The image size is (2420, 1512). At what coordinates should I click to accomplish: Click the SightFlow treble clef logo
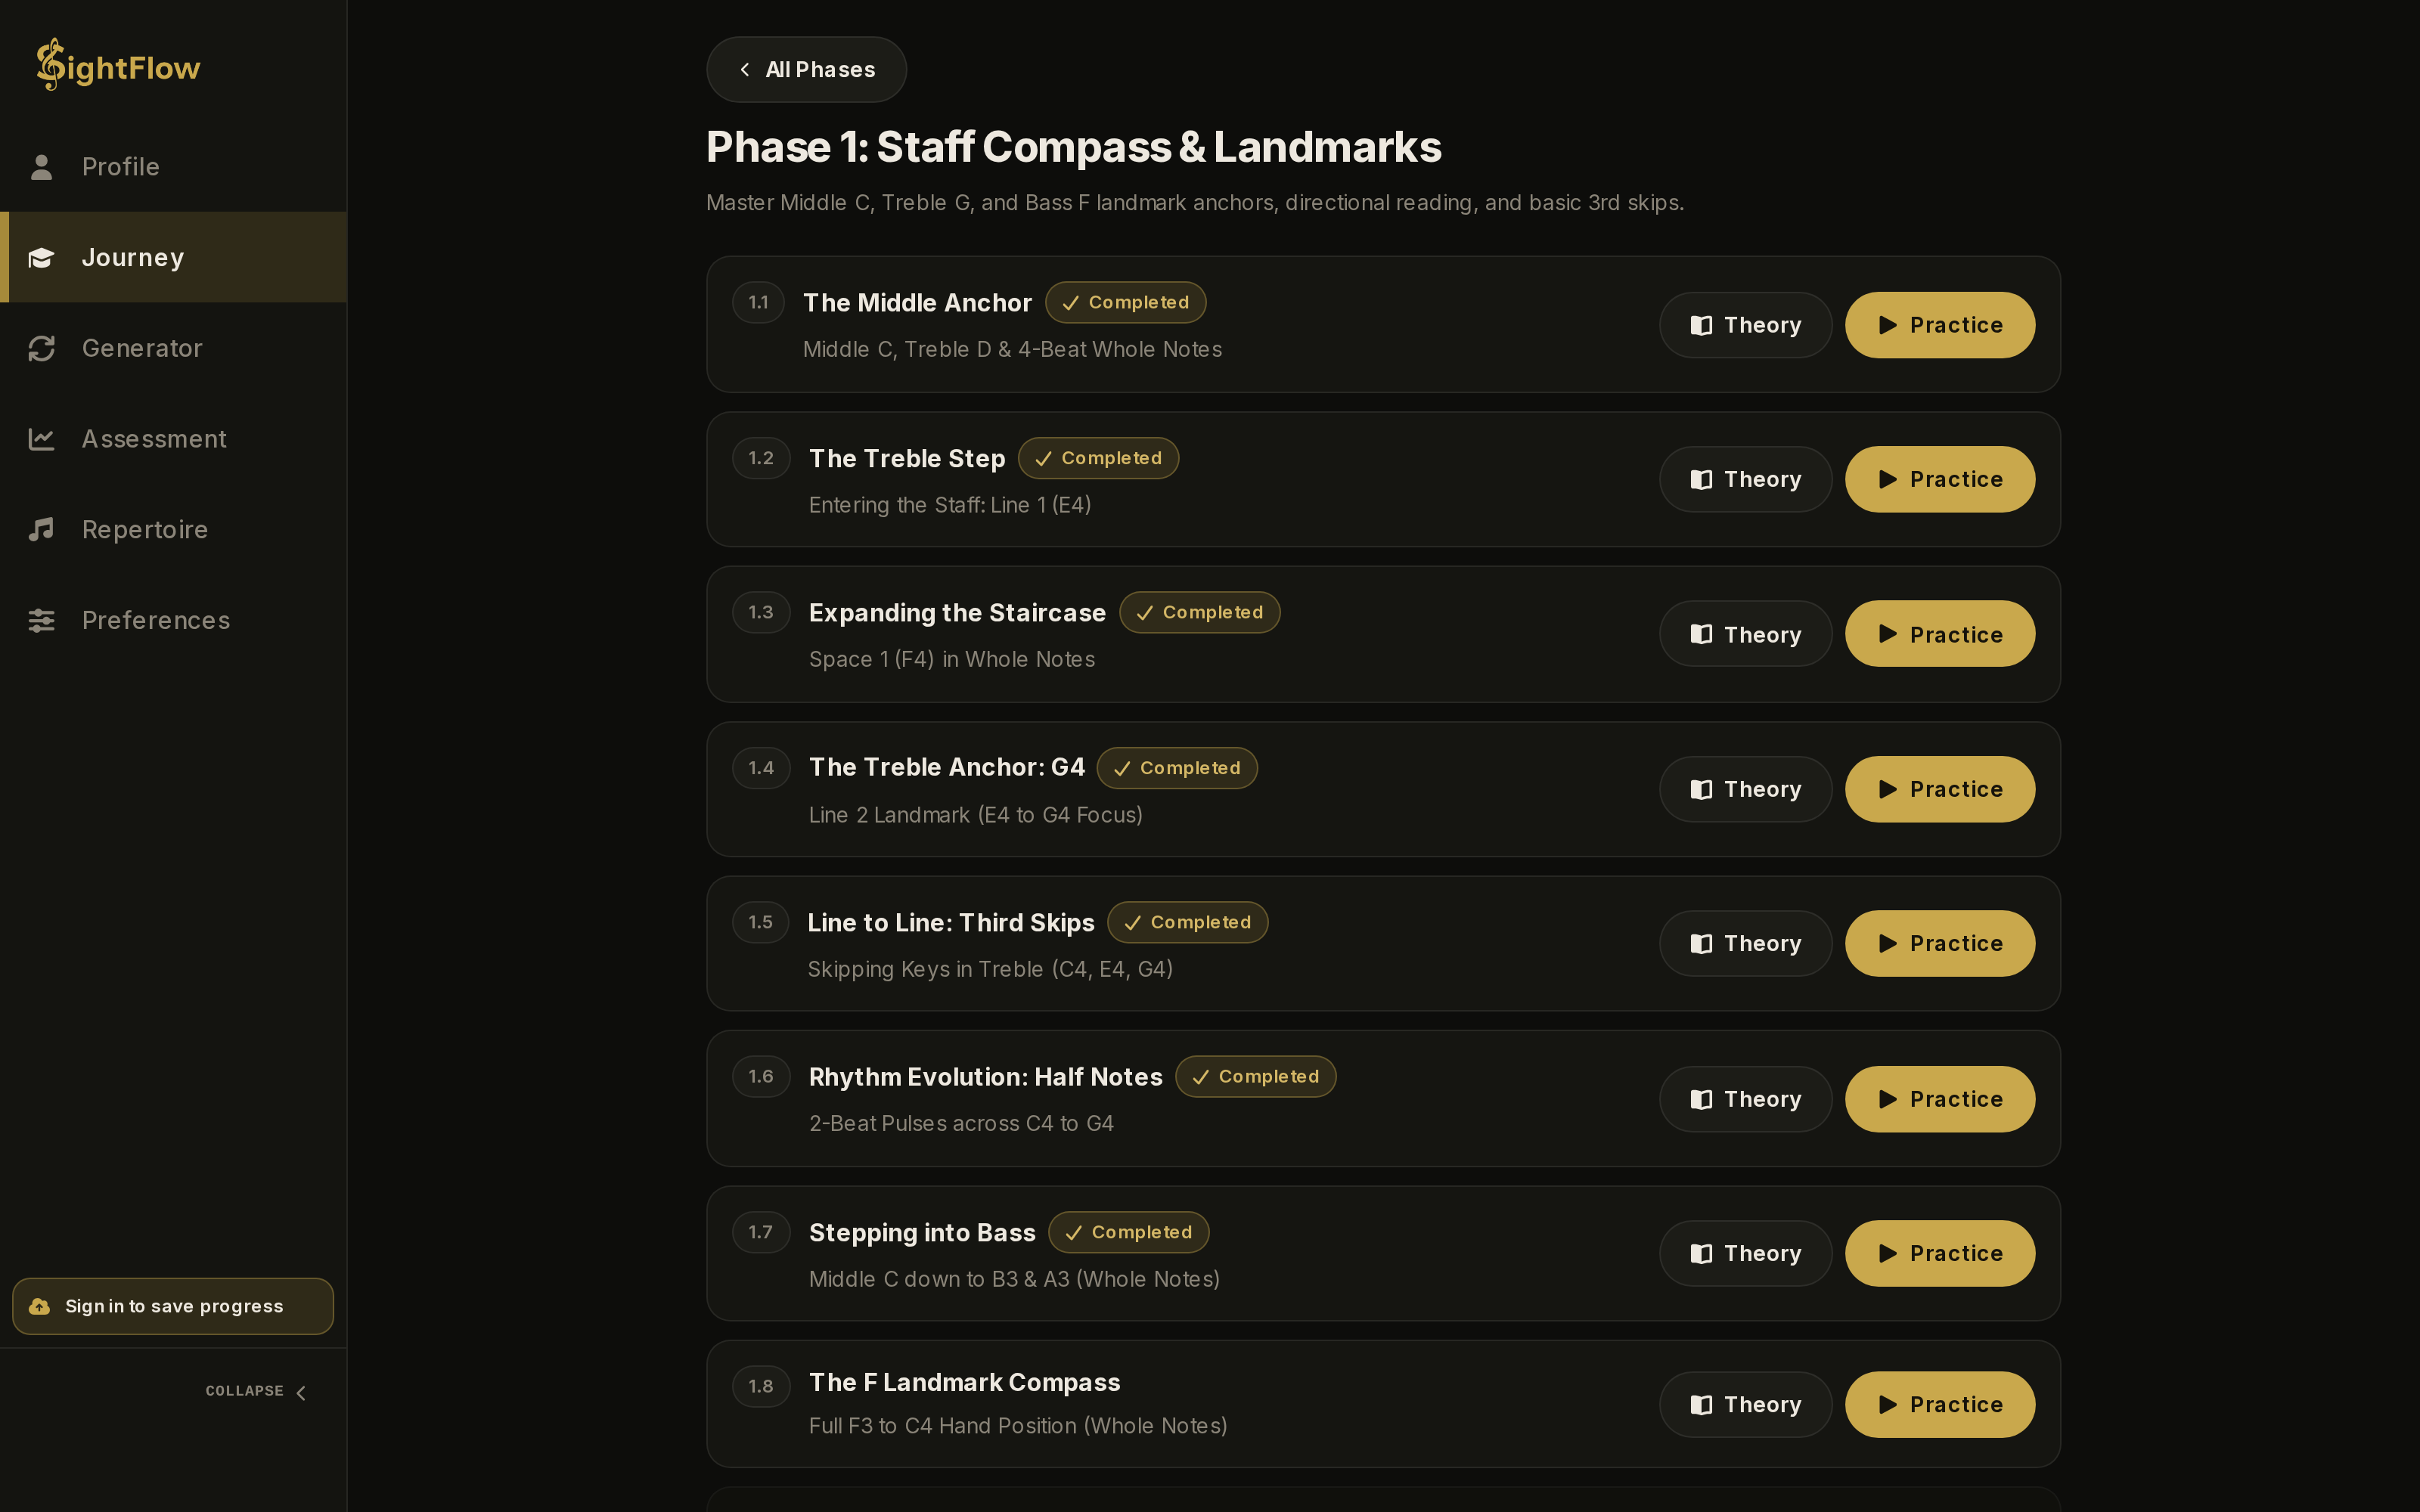click(x=50, y=65)
